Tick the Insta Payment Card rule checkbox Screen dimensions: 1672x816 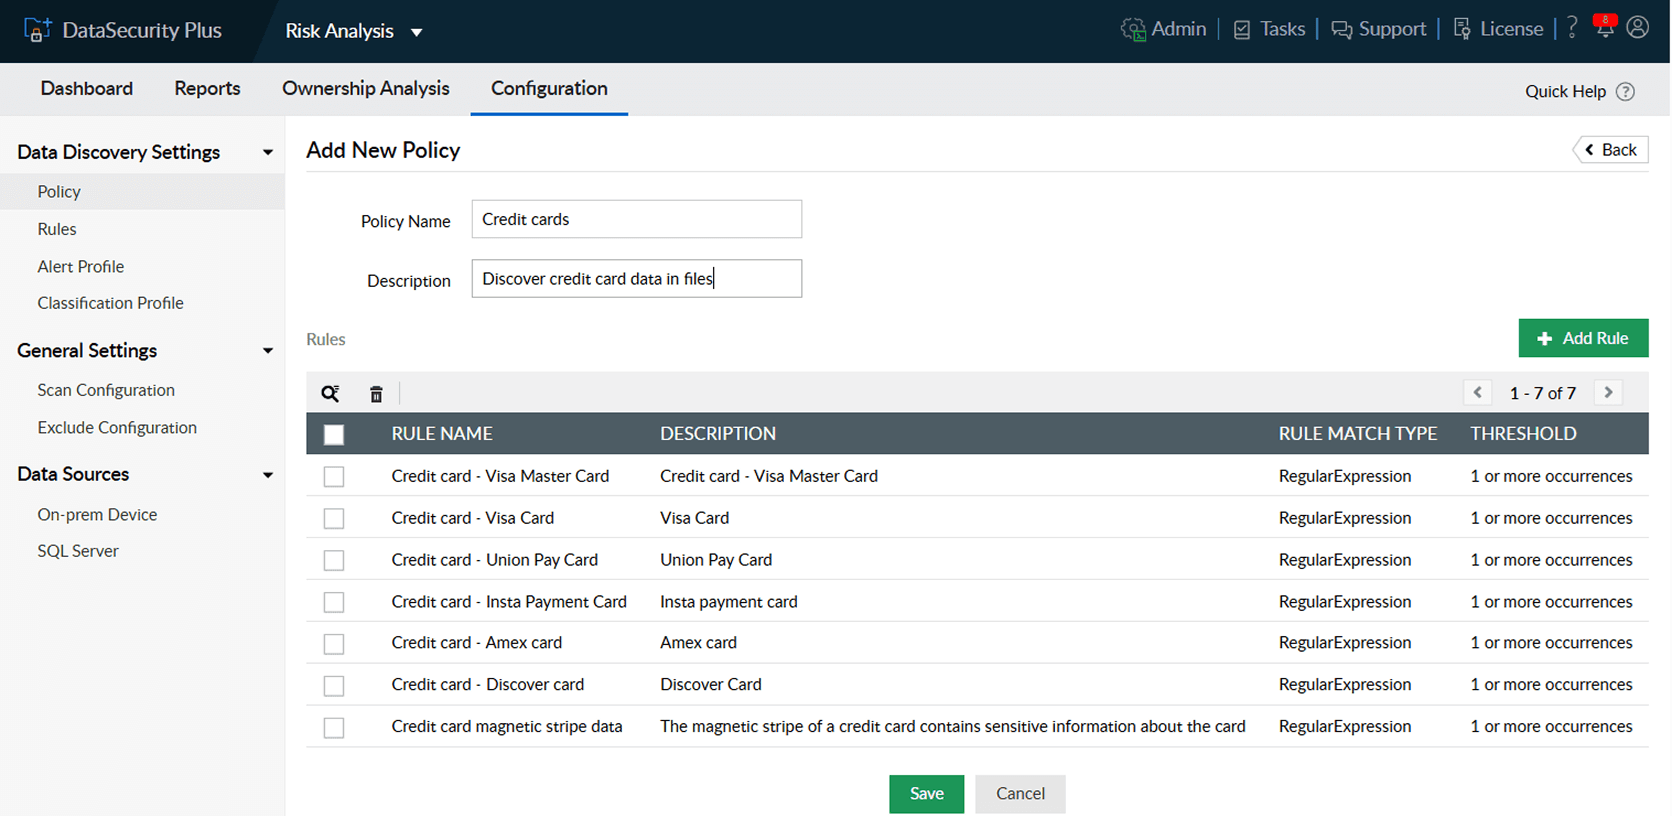pyautogui.click(x=334, y=602)
